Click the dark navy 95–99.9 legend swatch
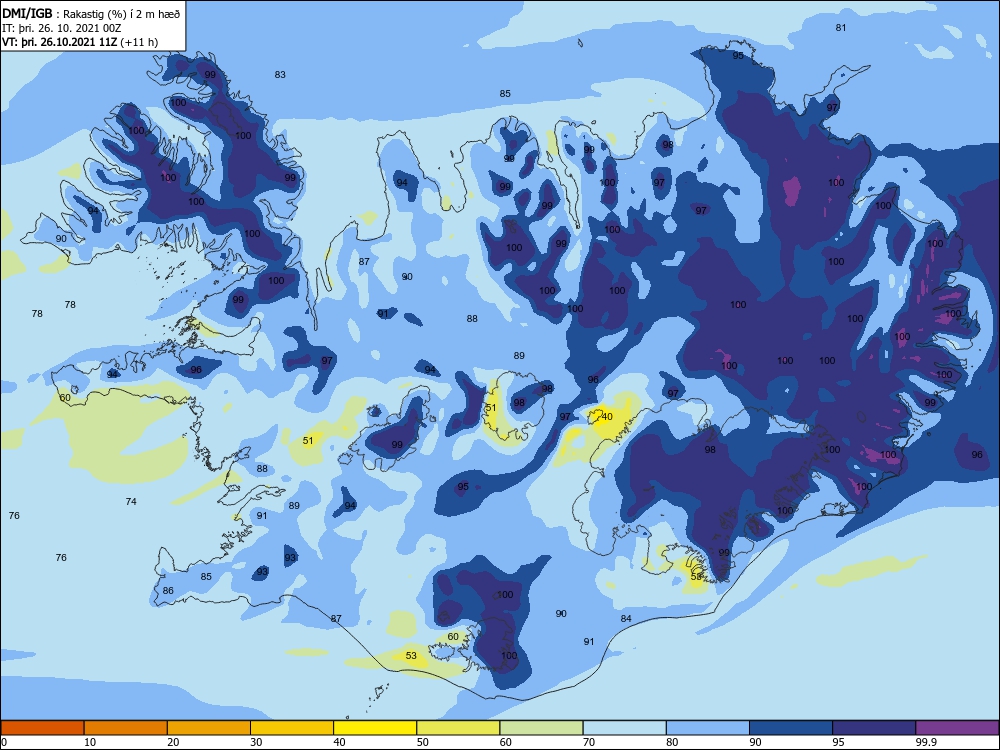1000x750 pixels. click(874, 728)
